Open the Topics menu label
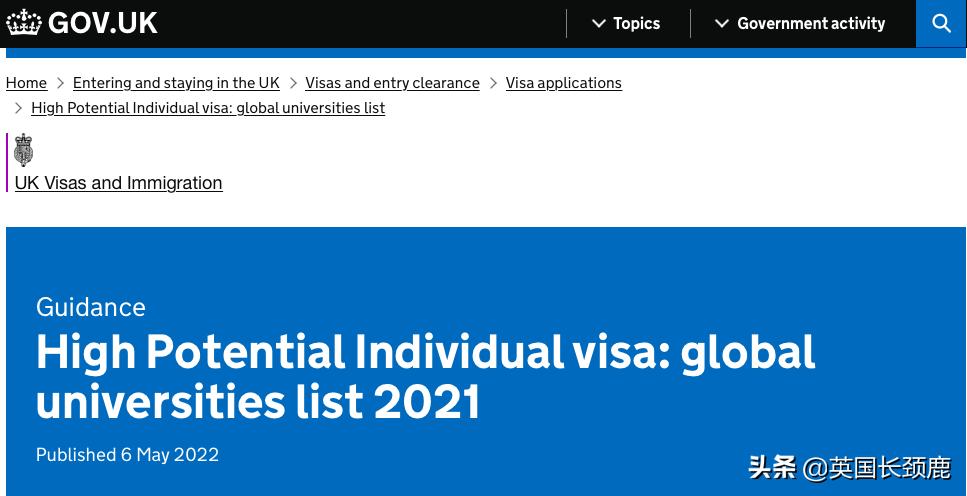Image resolution: width=967 pixels, height=496 pixels. click(x=636, y=23)
